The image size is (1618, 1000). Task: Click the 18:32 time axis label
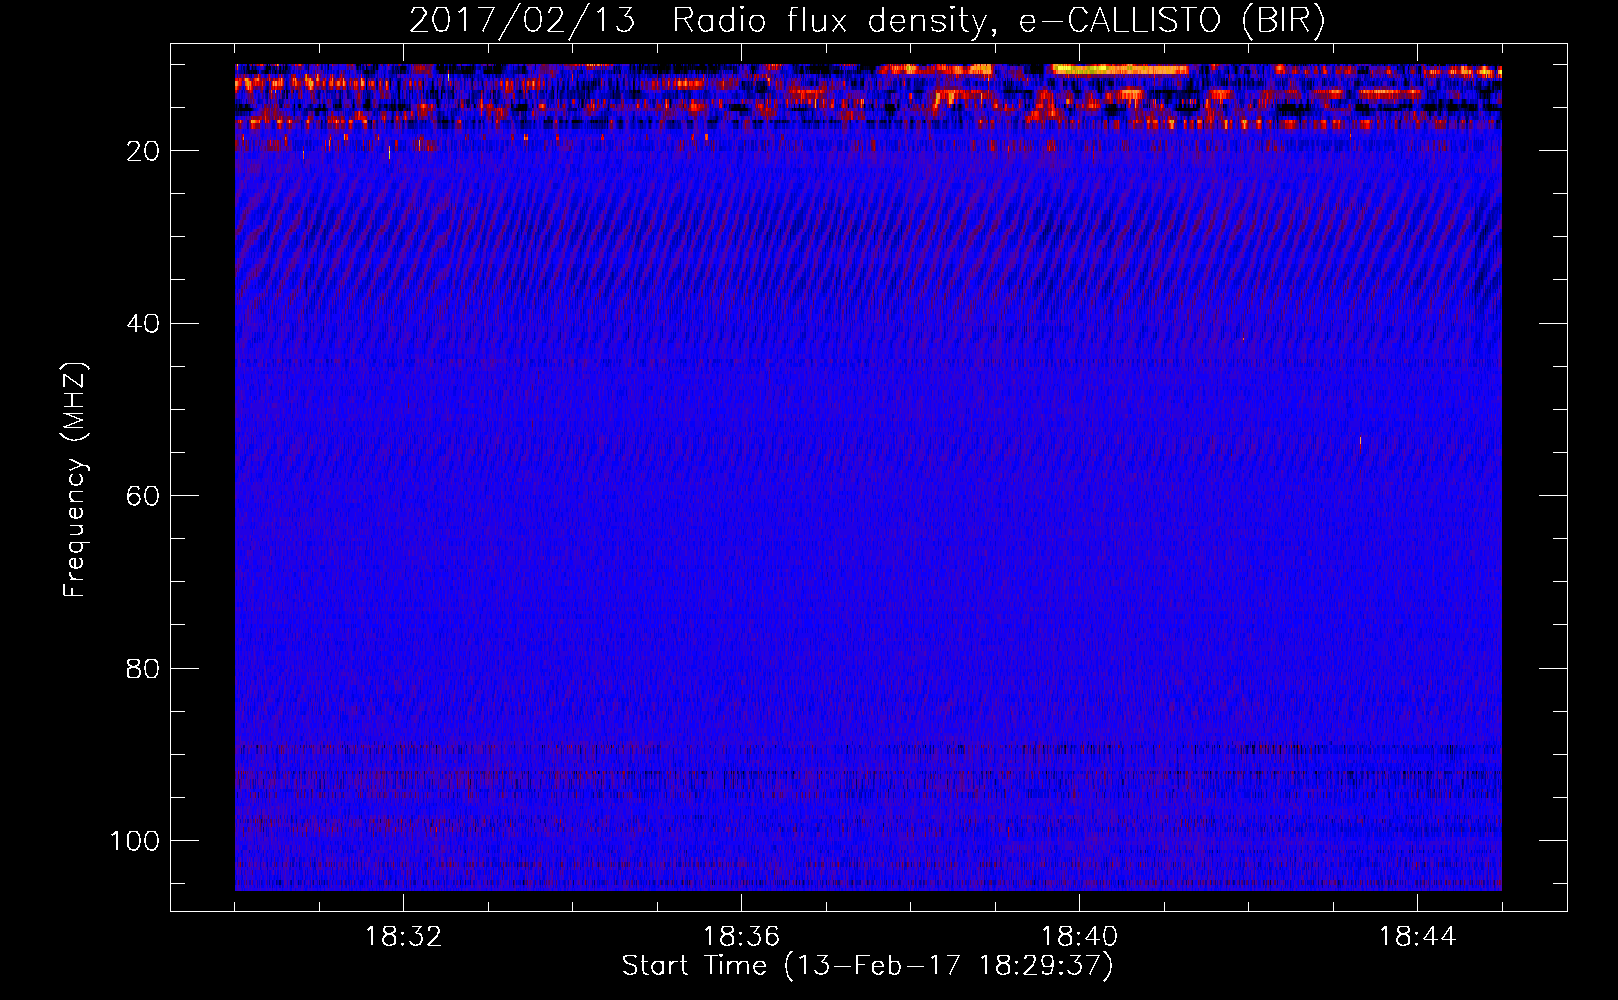pyautogui.click(x=403, y=937)
